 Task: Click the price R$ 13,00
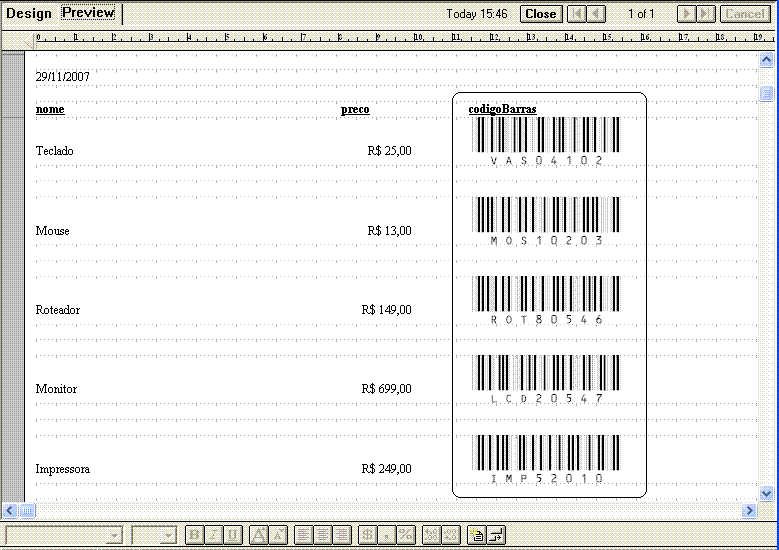coord(390,231)
